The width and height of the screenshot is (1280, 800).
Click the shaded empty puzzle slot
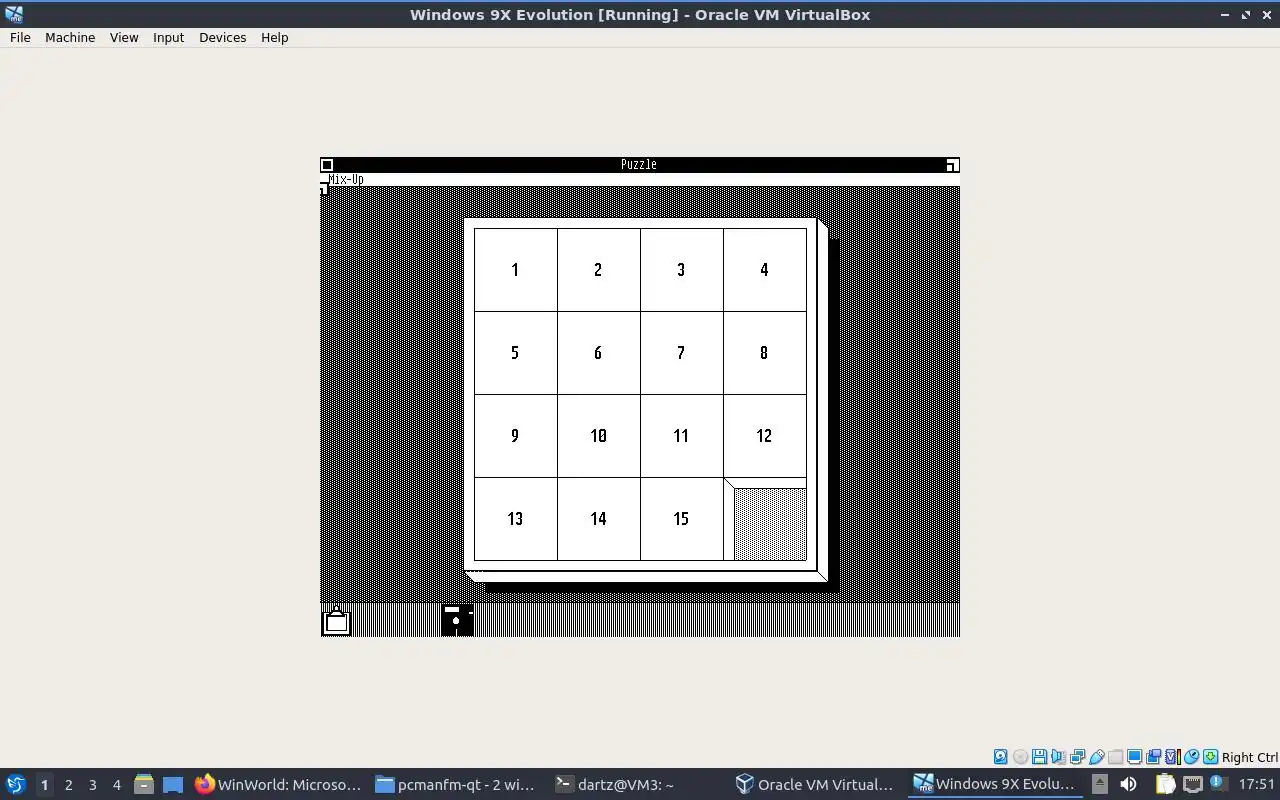(x=769, y=524)
